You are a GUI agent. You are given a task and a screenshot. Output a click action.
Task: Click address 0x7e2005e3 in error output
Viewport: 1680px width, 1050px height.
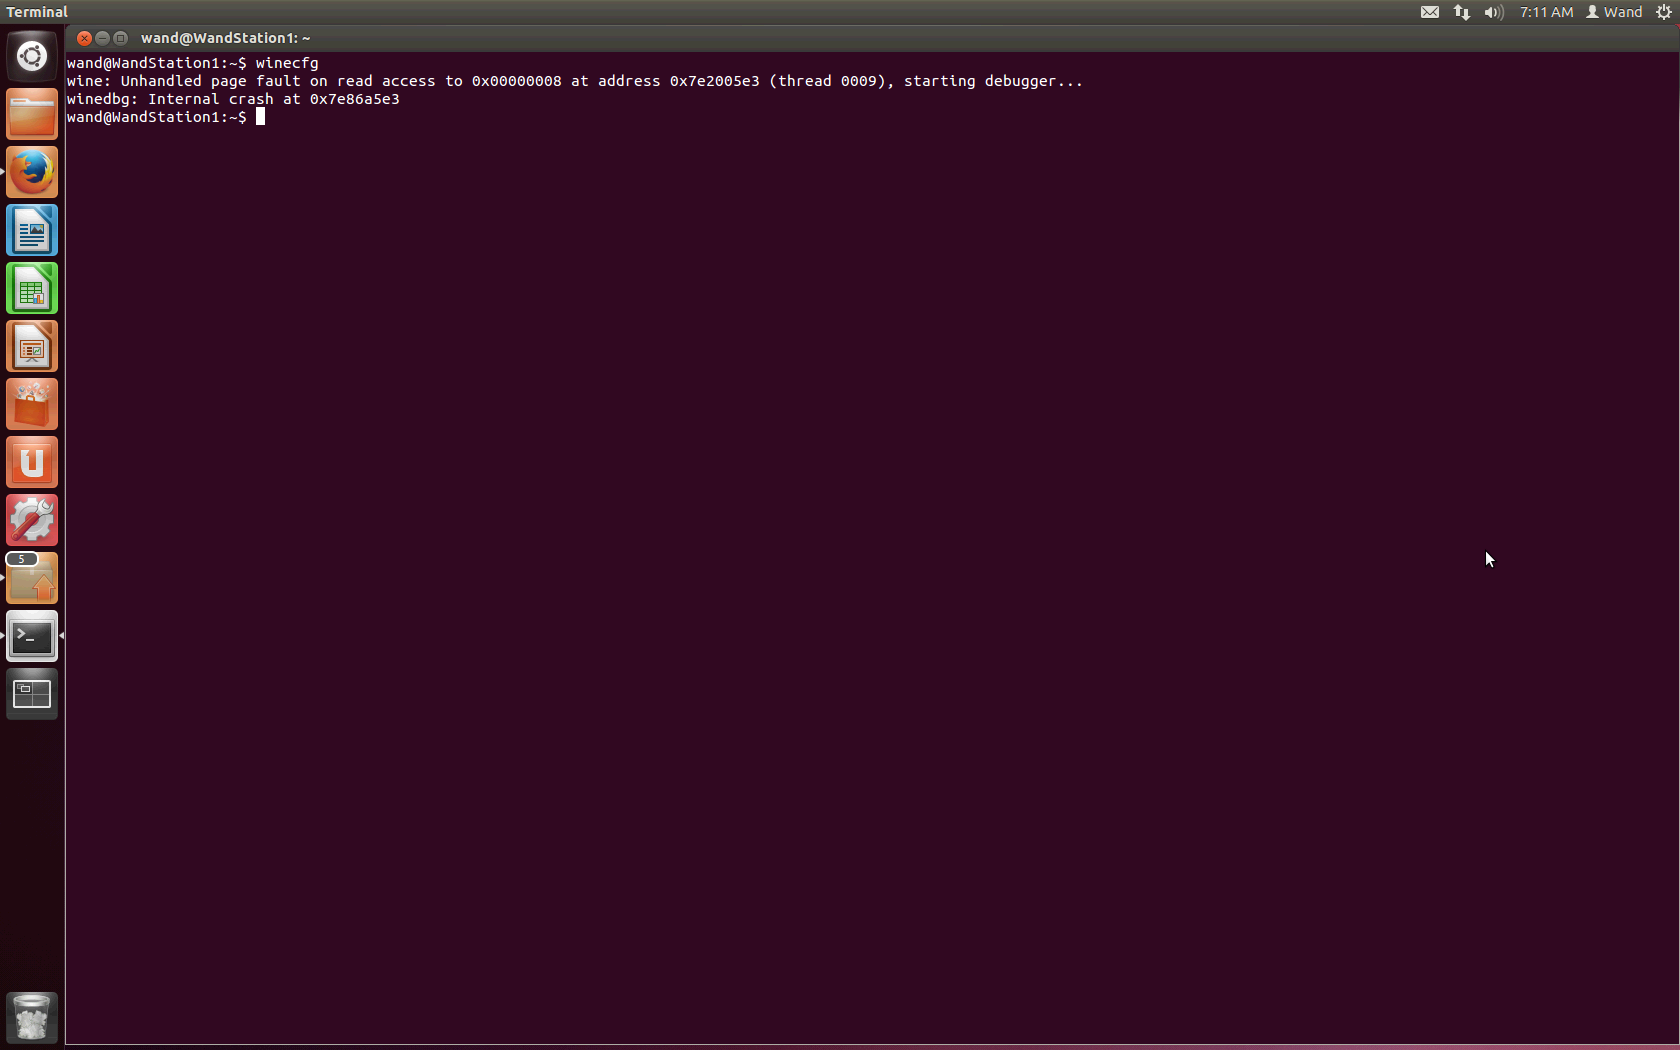coord(714,81)
